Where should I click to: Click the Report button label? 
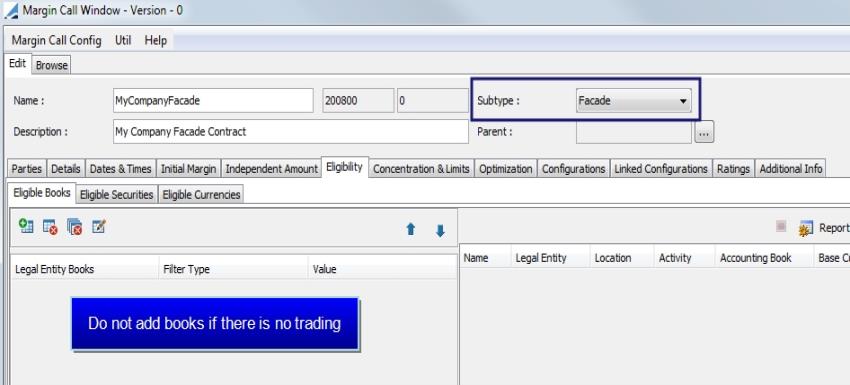pos(834,228)
